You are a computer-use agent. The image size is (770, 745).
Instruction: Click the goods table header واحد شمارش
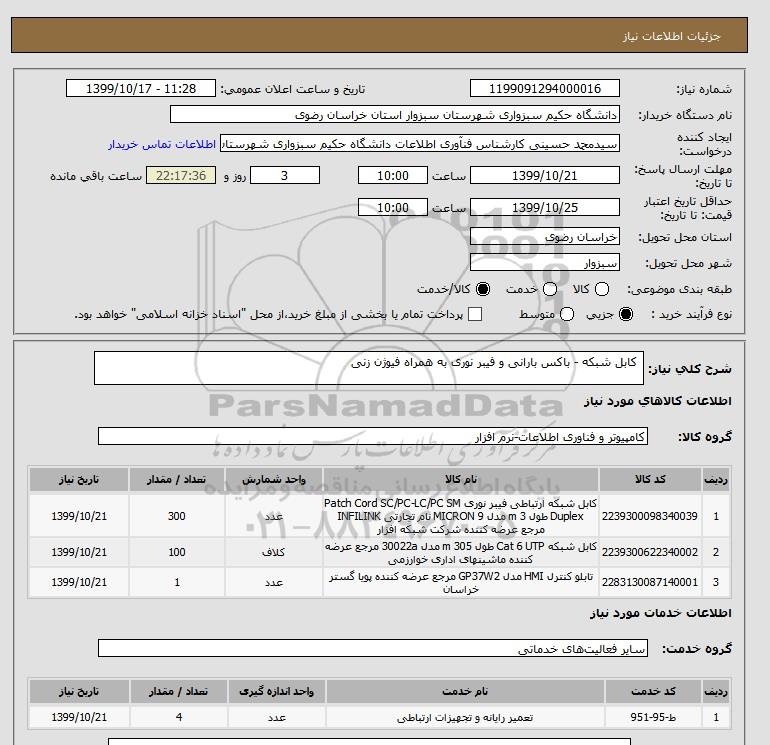[x=274, y=479]
